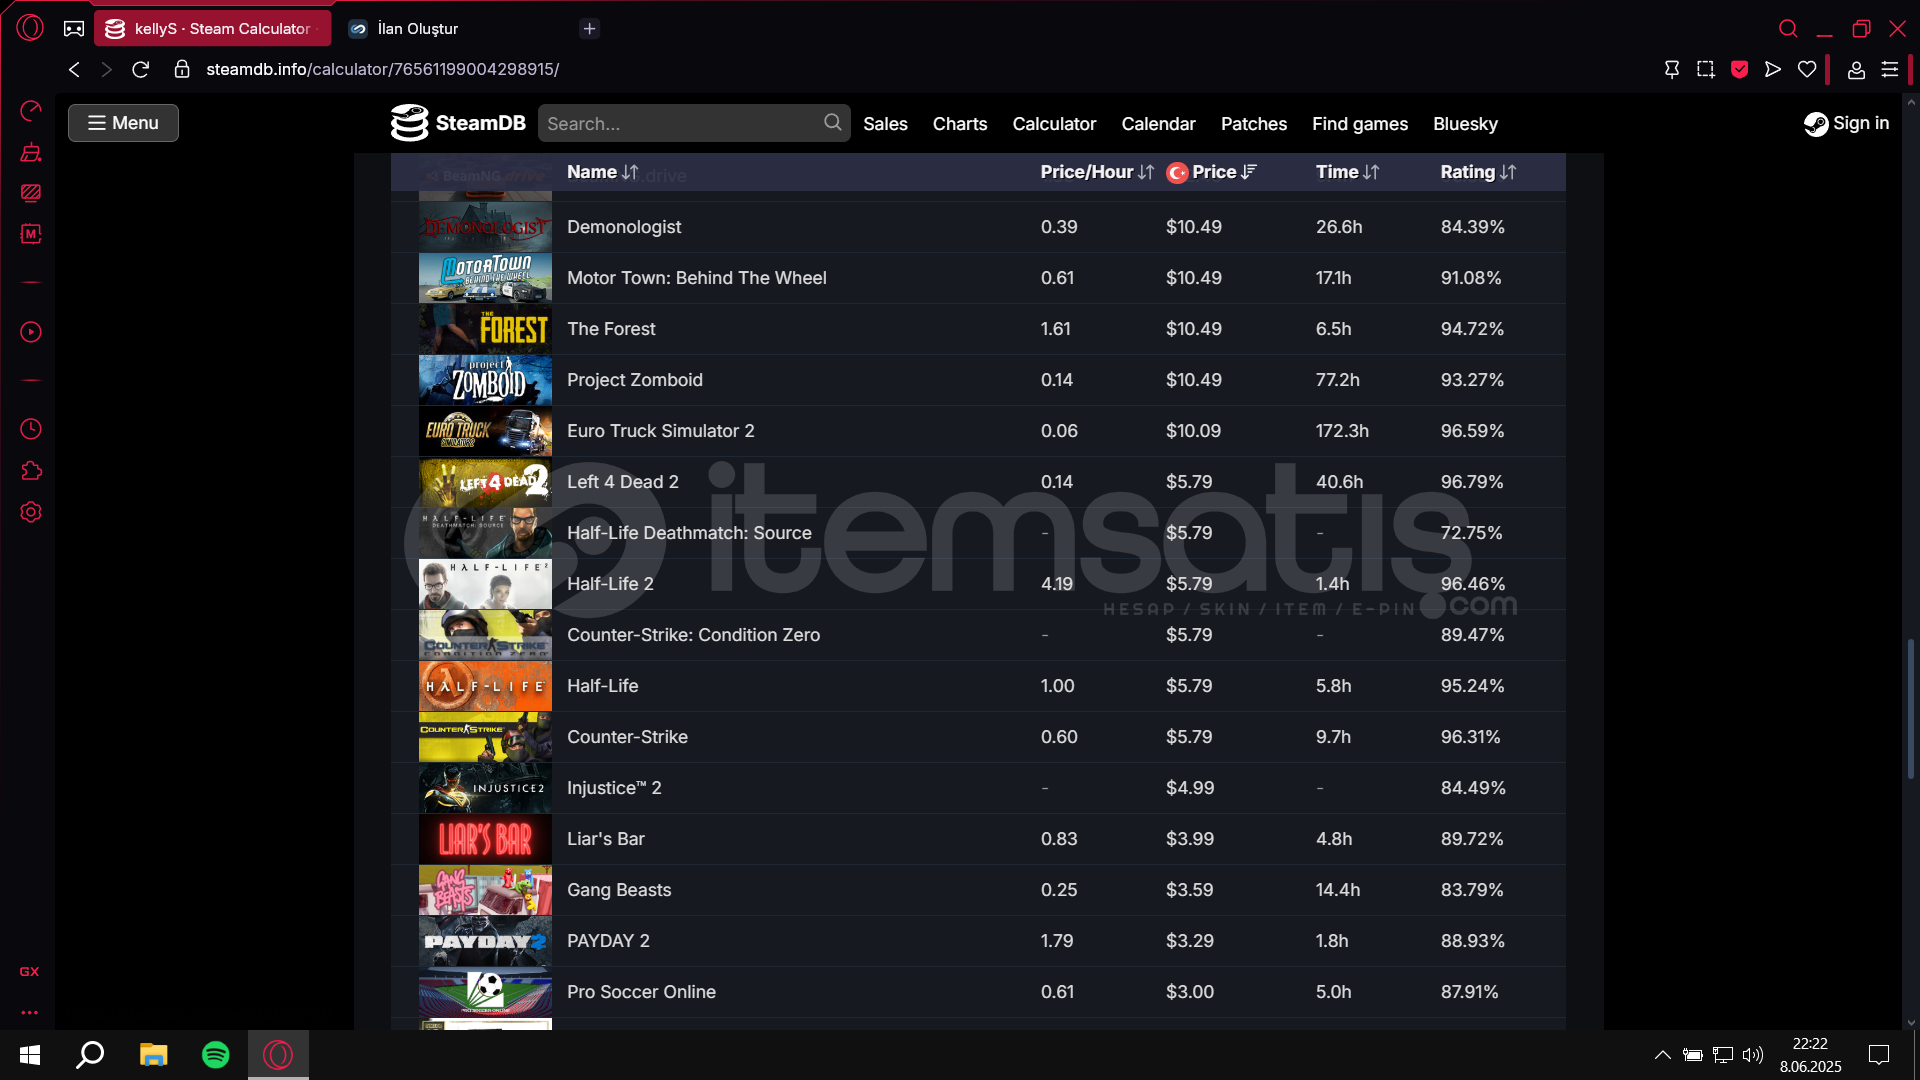Sort the table by Rating
This screenshot has height=1080, width=1920.
pos(1478,172)
